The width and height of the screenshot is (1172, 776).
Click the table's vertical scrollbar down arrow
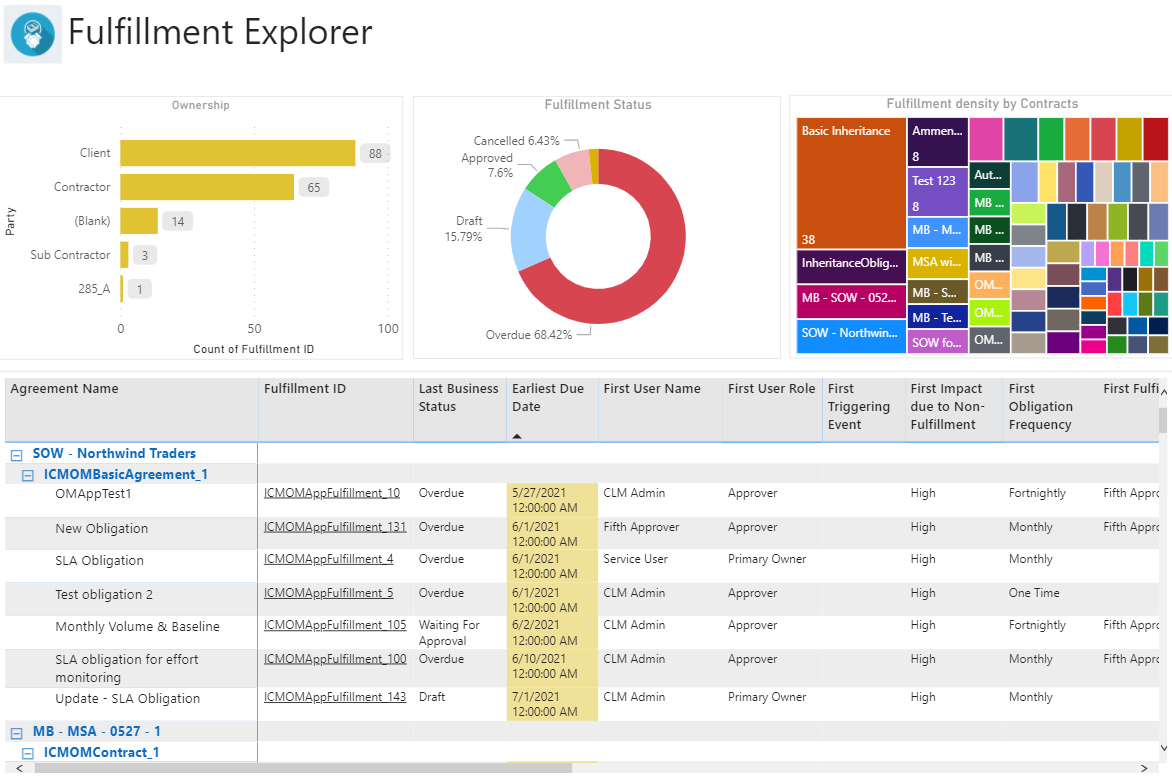point(1163,748)
